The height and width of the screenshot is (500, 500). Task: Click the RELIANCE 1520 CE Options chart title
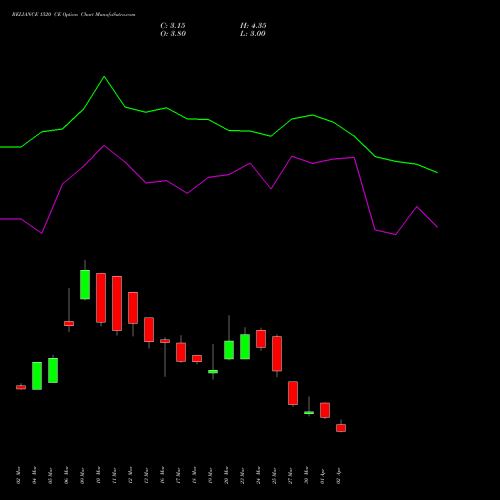point(73,15)
